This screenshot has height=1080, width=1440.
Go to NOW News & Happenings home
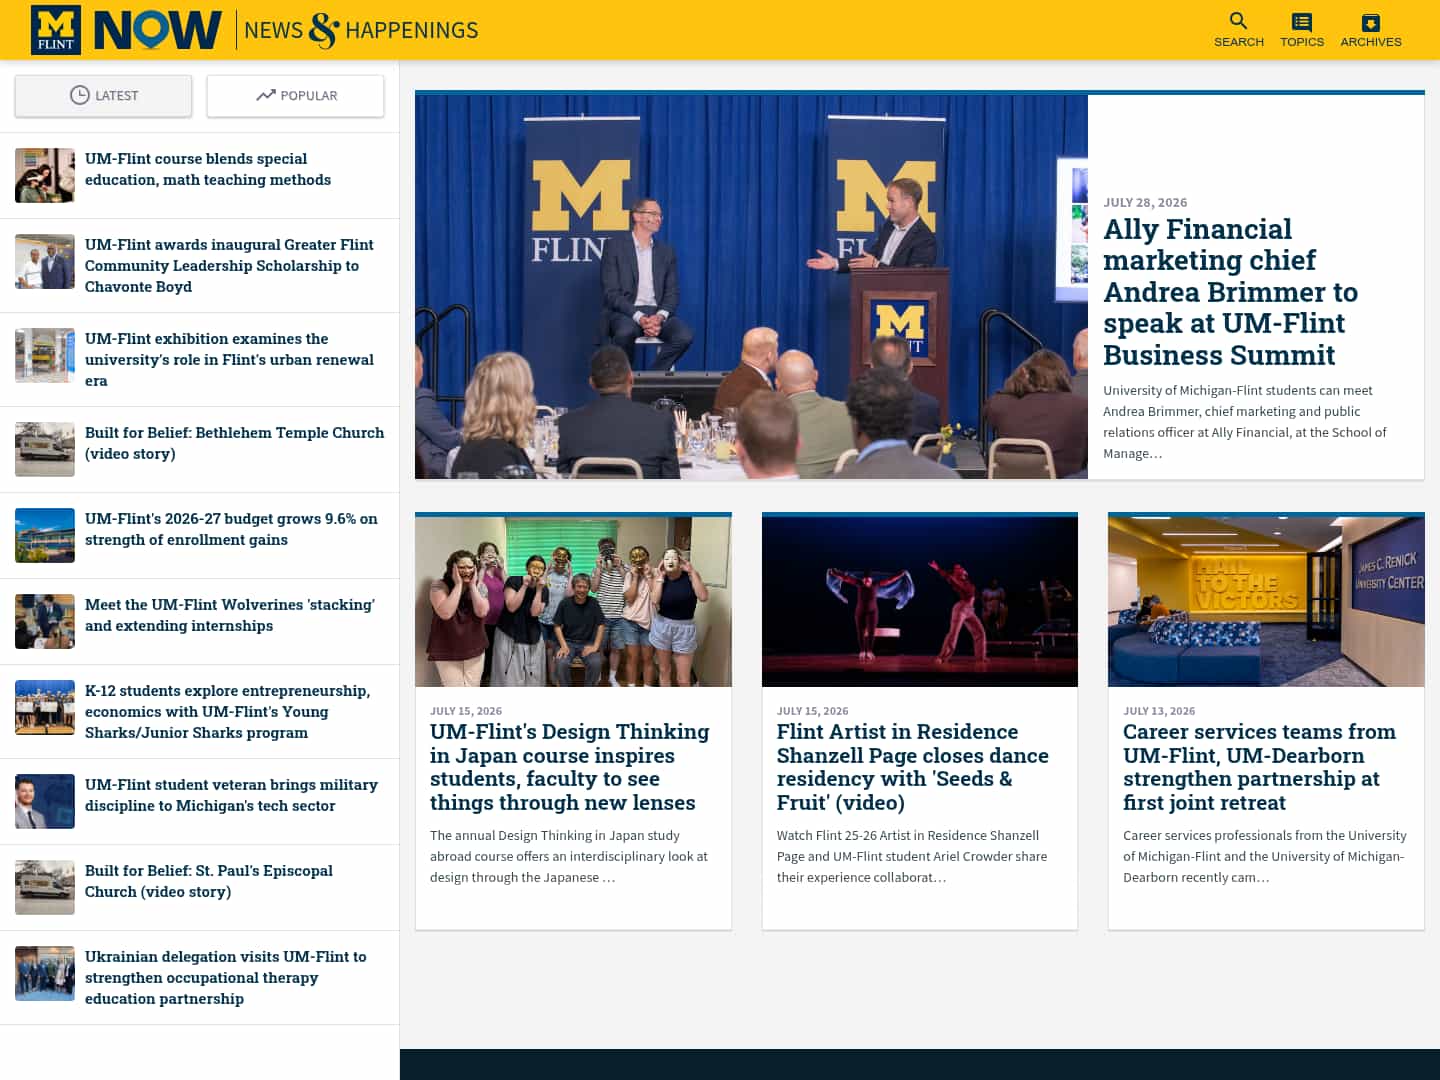pyautogui.click(x=286, y=30)
